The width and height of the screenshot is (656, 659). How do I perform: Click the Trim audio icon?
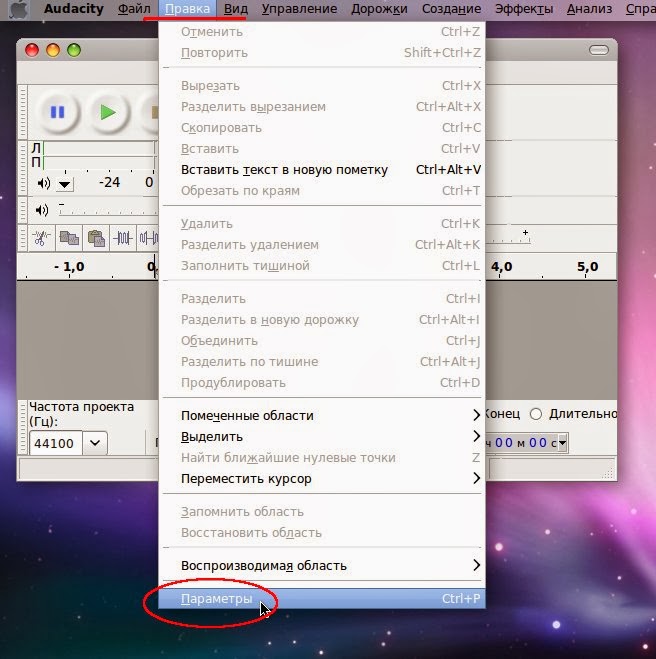click(x=123, y=238)
